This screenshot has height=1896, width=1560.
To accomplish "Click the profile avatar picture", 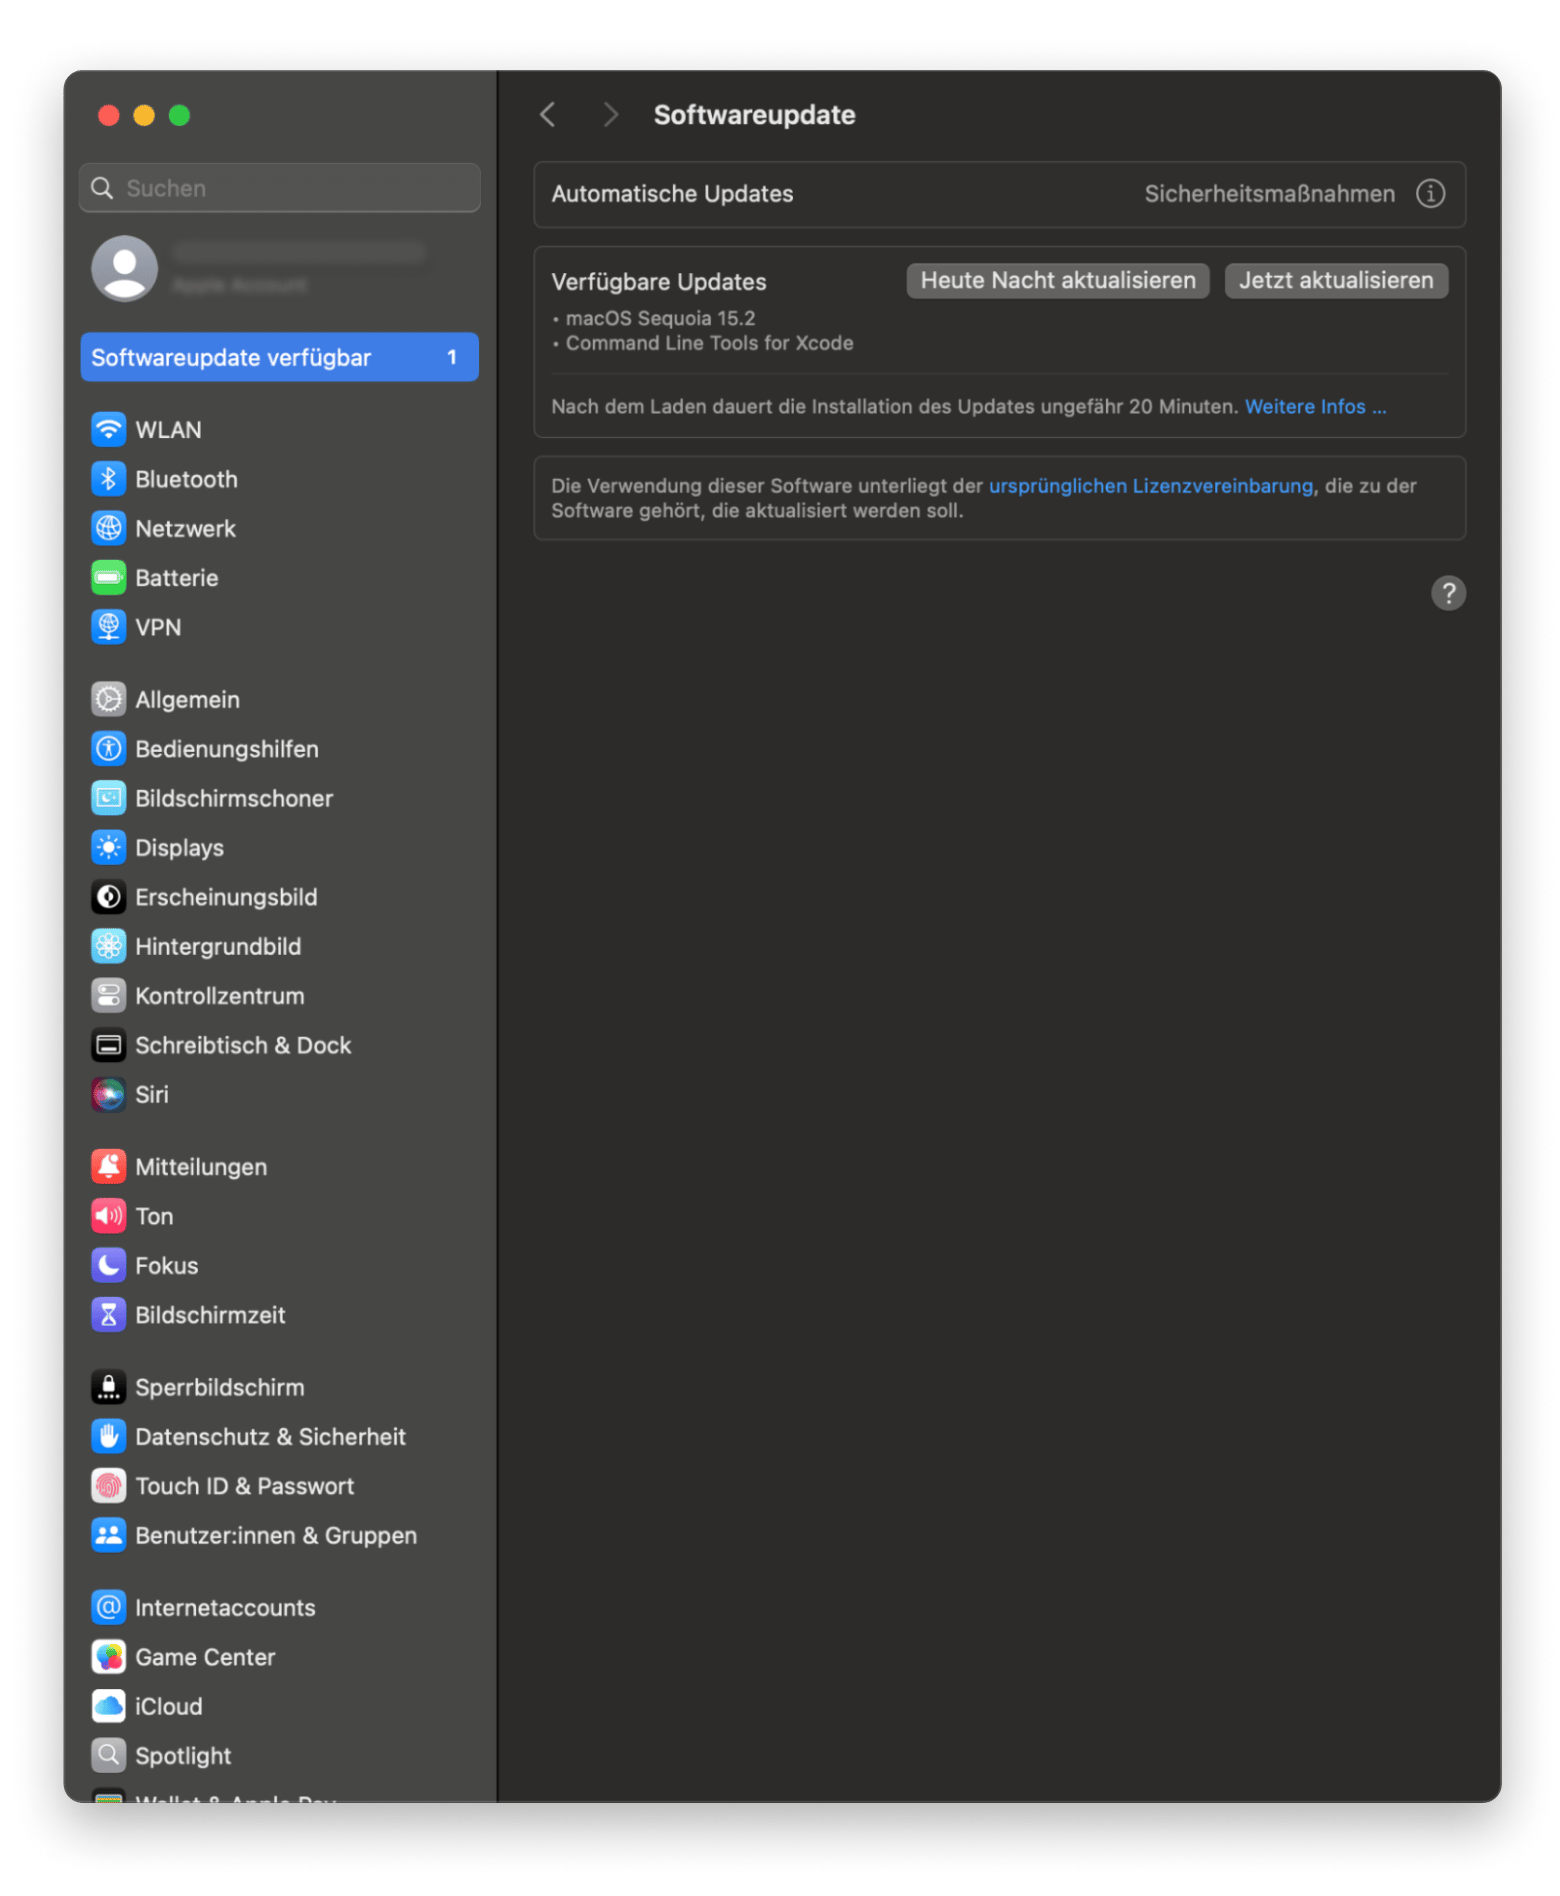I will (x=124, y=268).
